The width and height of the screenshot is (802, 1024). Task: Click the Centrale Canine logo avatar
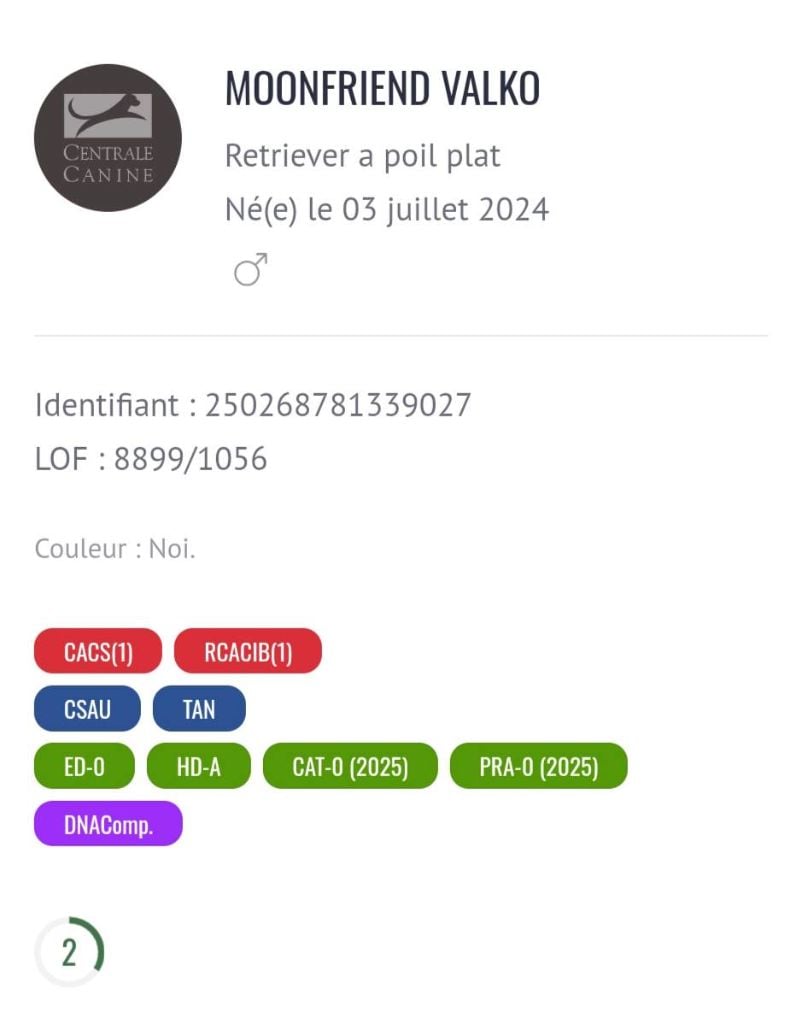click(108, 138)
